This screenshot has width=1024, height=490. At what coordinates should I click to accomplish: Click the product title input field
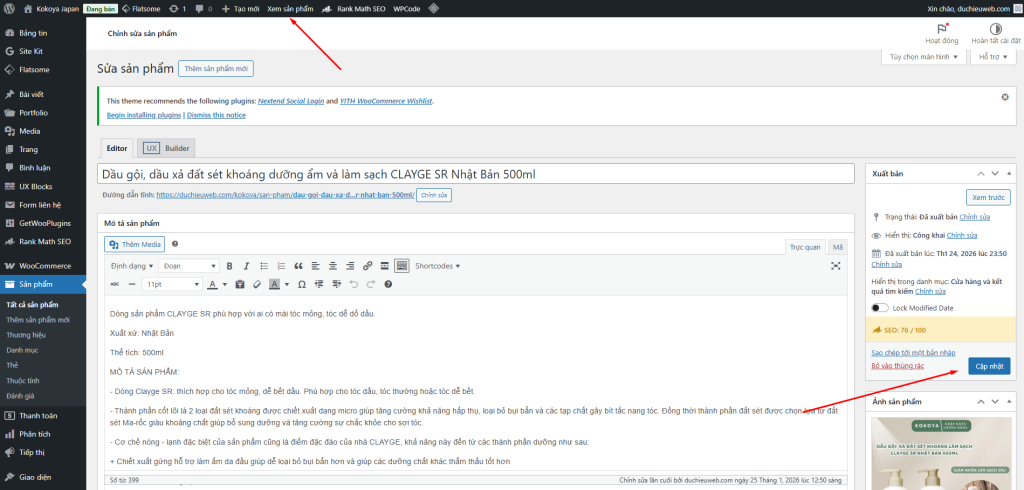[475, 174]
